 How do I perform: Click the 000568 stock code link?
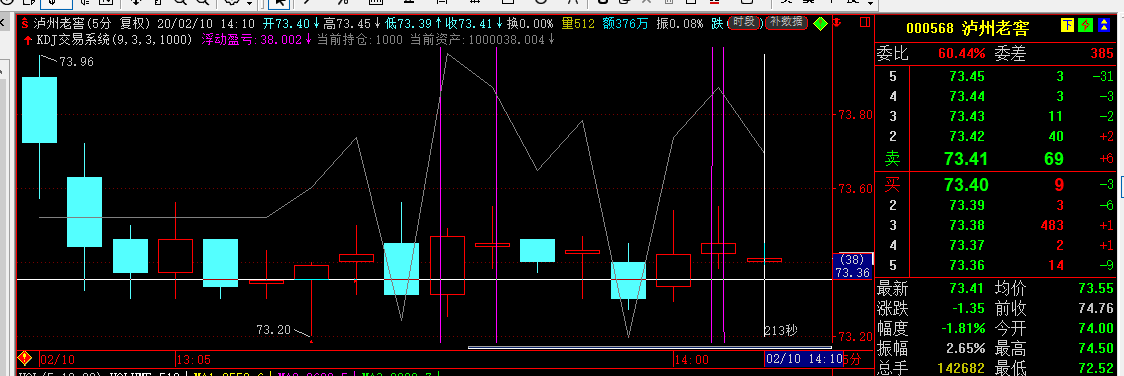click(930, 29)
